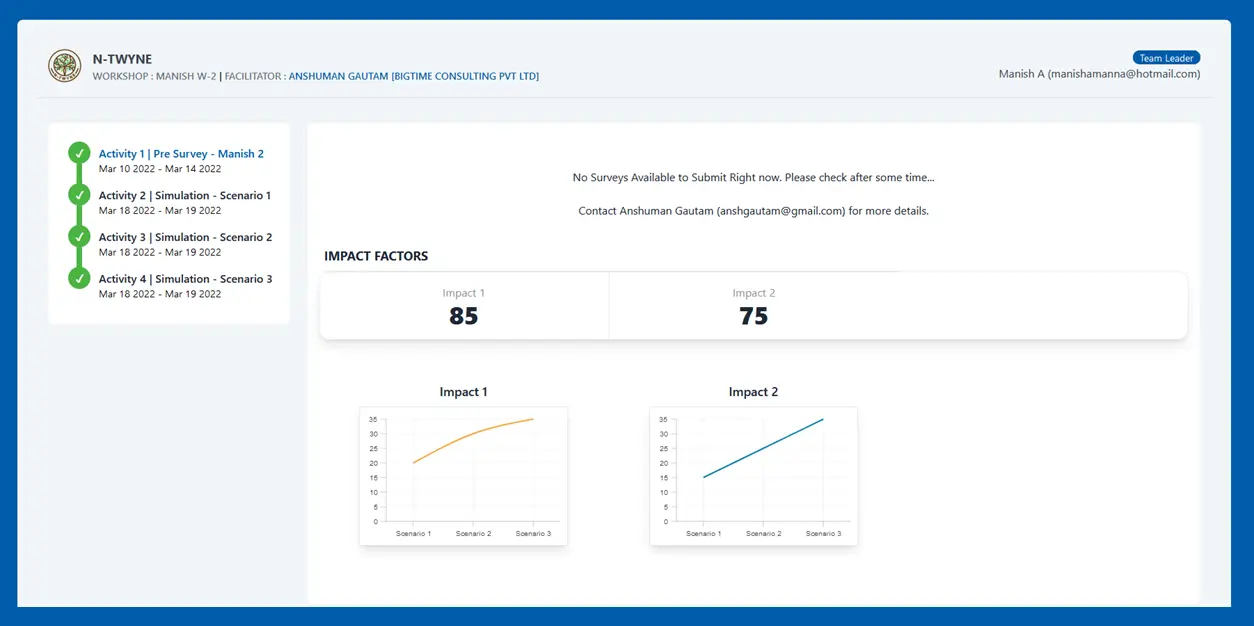Click the green checkmark for Activity 4
1254x626 pixels.
click(79, 278)
